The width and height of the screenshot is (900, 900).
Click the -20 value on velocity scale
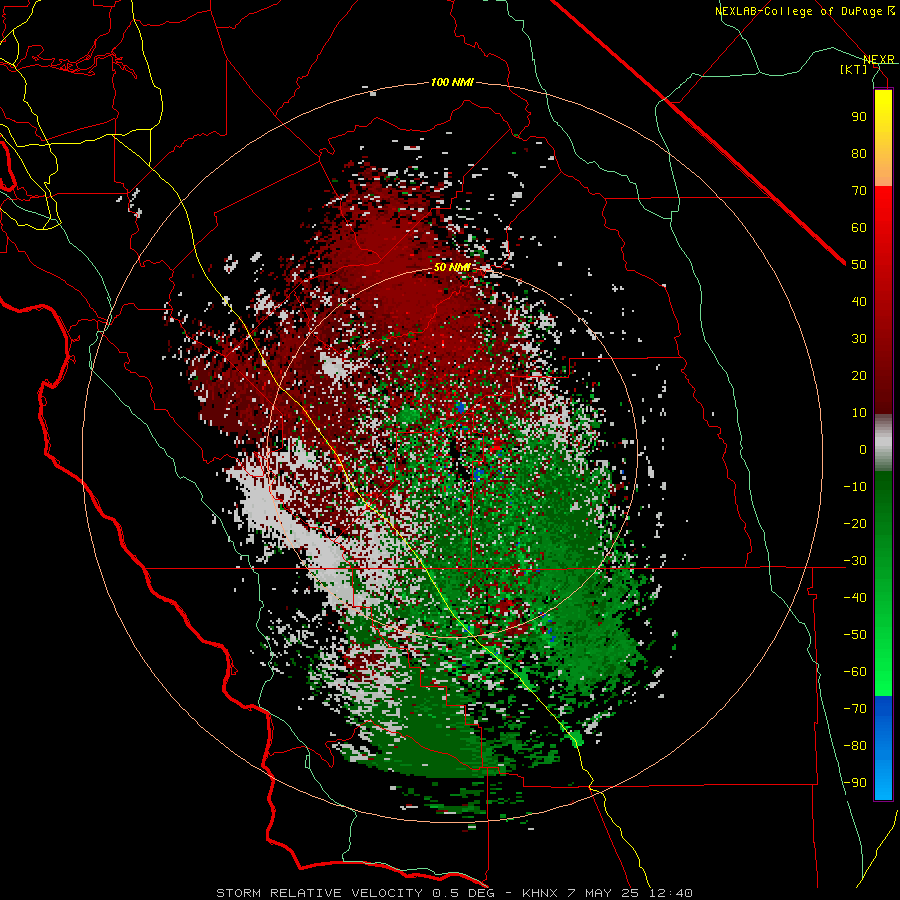(x=855, y=523)
